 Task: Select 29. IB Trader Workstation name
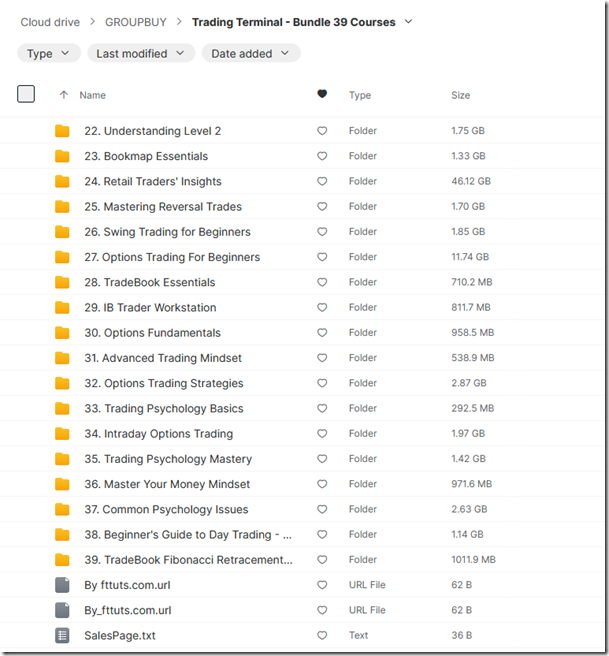[150, 308]
